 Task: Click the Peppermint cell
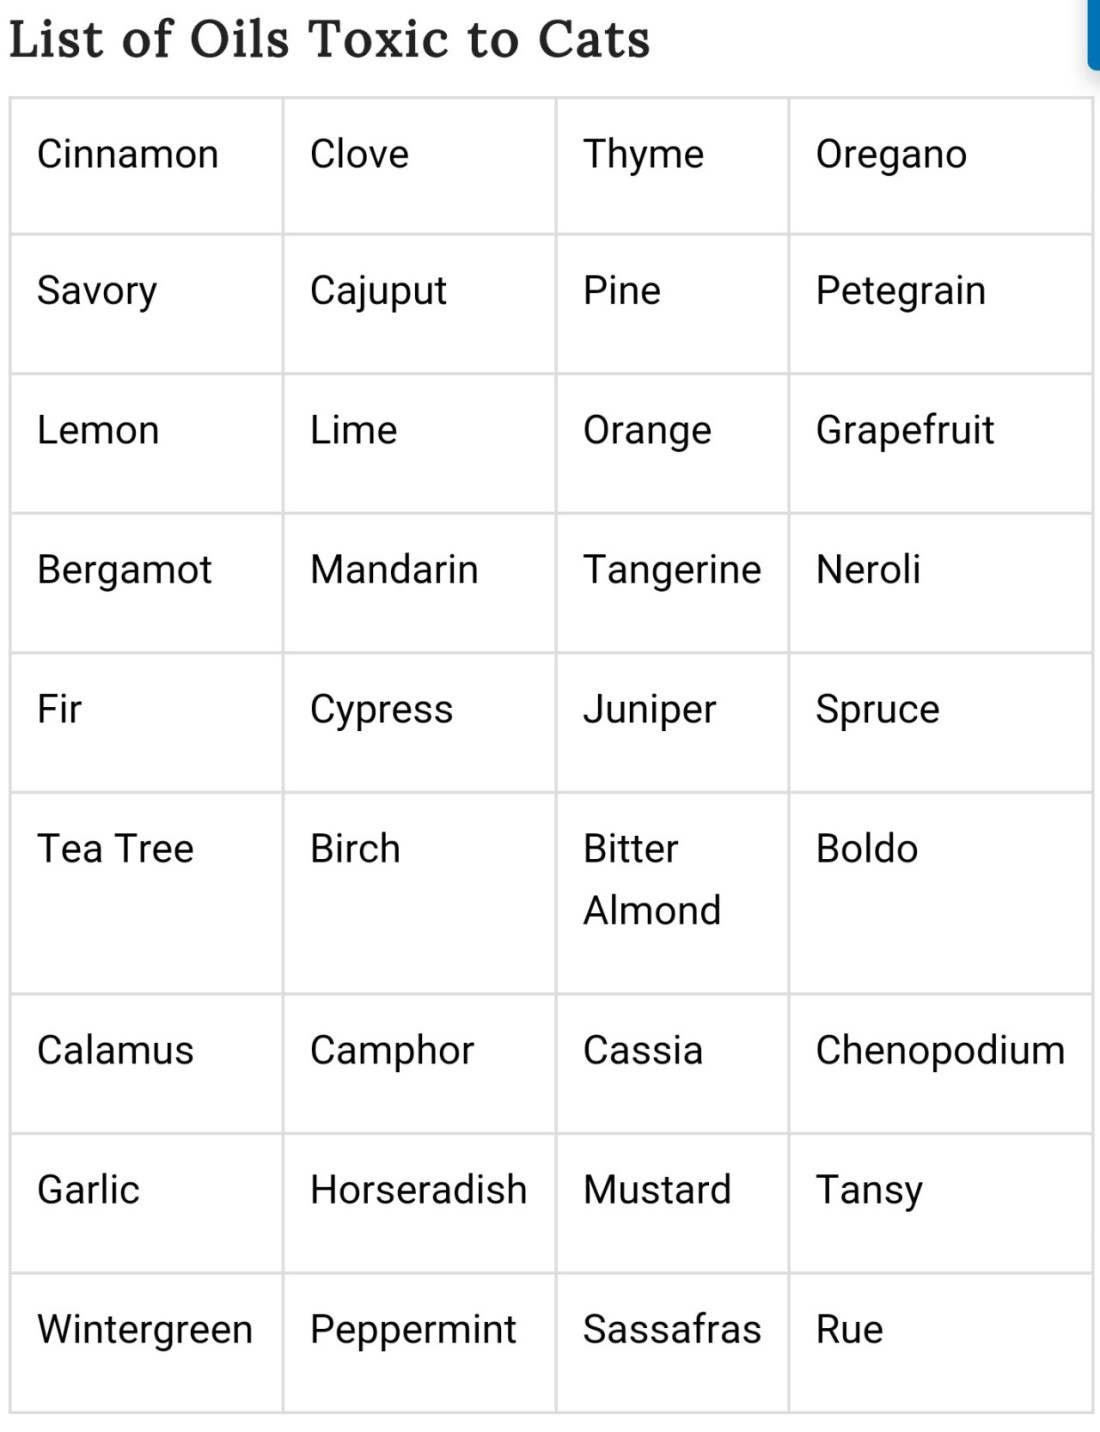point(413,1330)
